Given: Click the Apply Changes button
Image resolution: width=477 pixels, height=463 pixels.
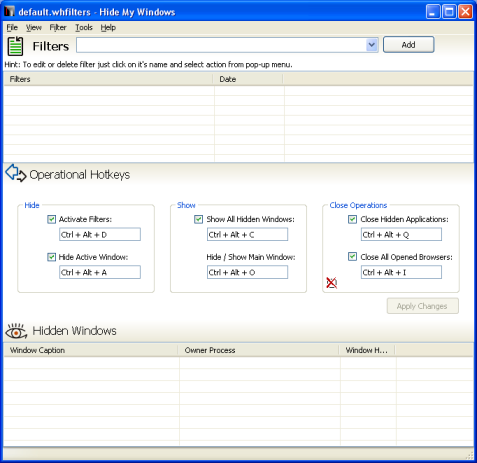Looking at the screenshot, I should click(x=423, y=306).
